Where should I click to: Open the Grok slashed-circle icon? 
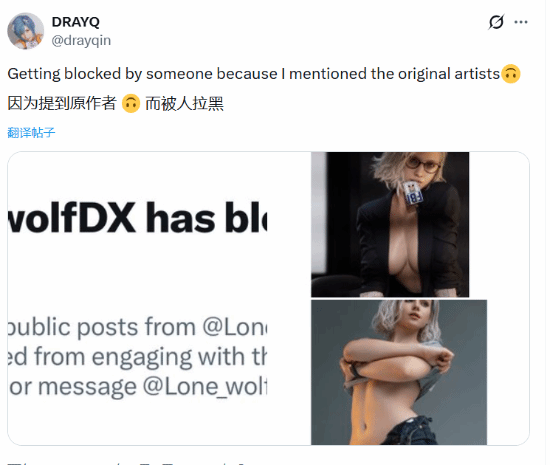click(496, 22)
